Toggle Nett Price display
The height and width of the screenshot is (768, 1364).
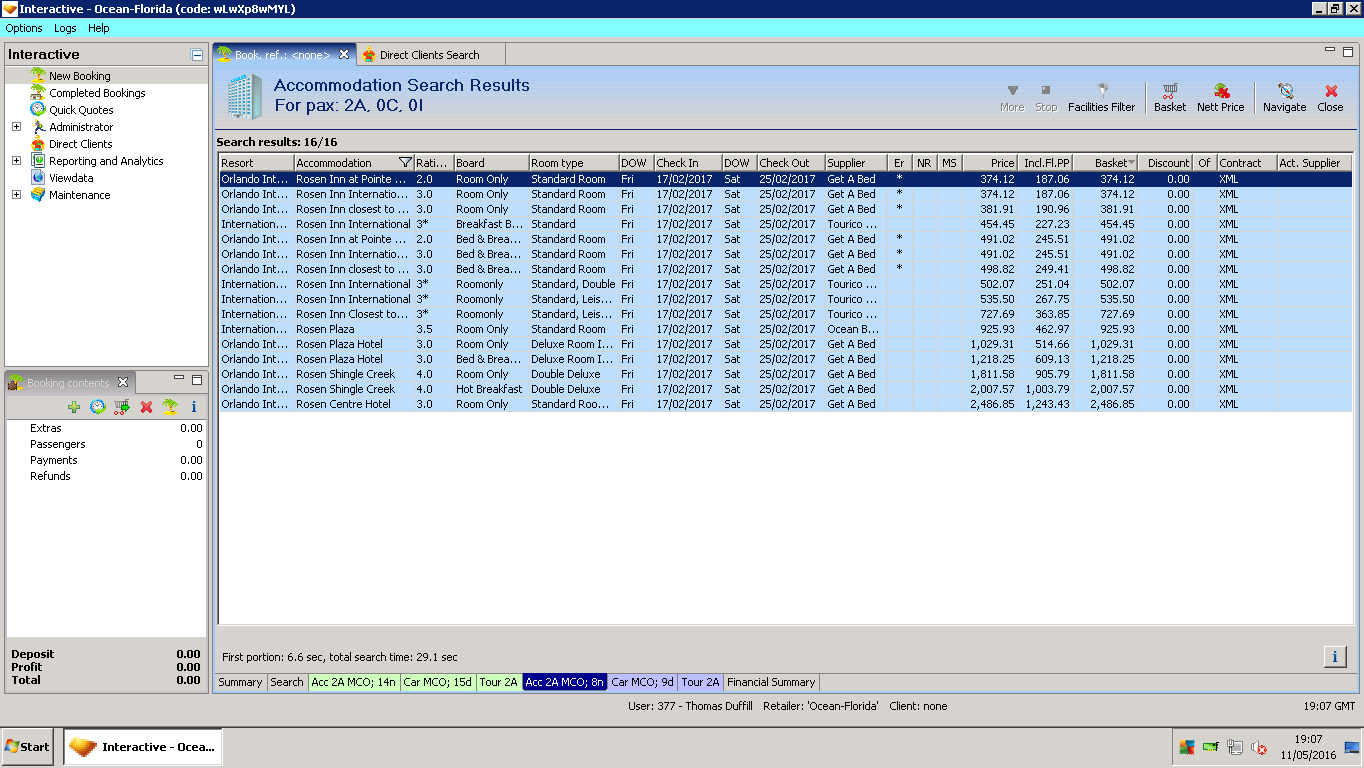(x=1220, y=97)
